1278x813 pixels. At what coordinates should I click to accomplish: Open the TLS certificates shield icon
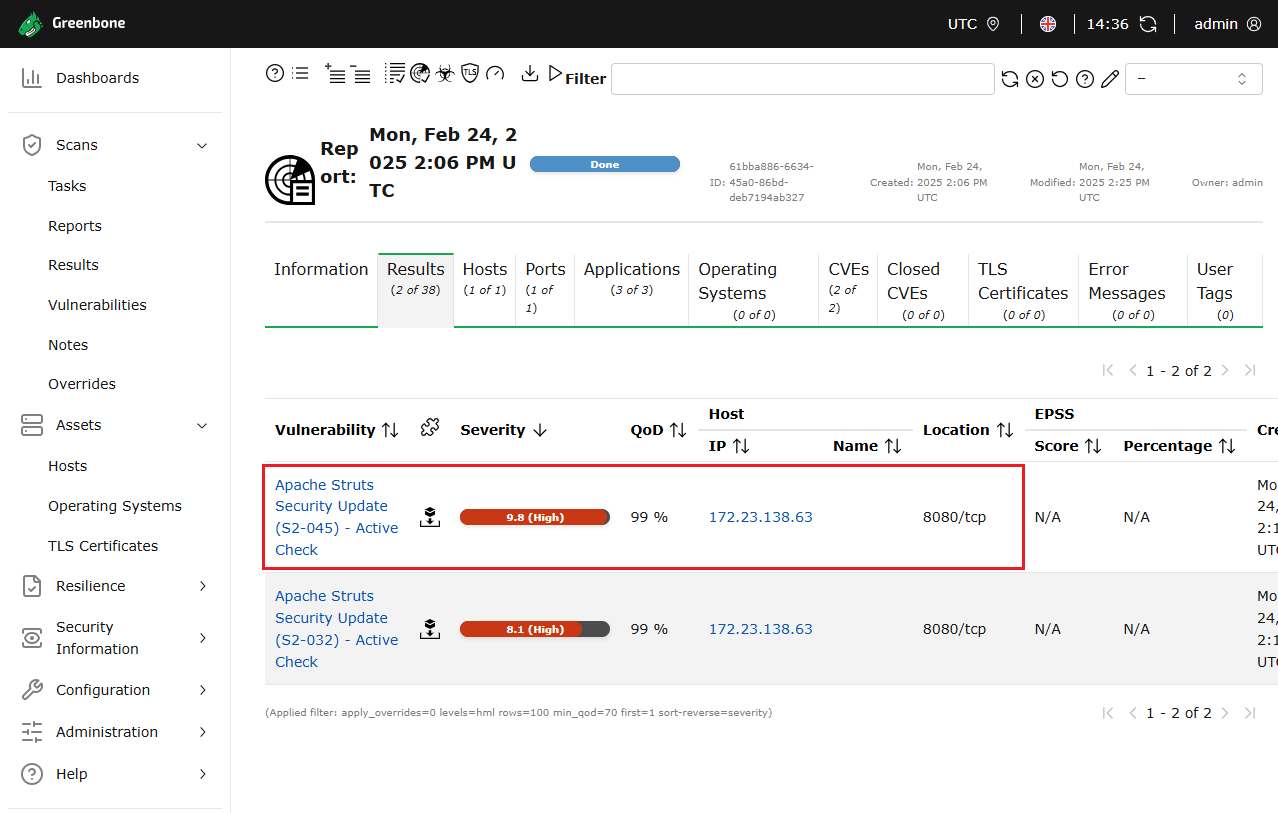click(469, 73)
